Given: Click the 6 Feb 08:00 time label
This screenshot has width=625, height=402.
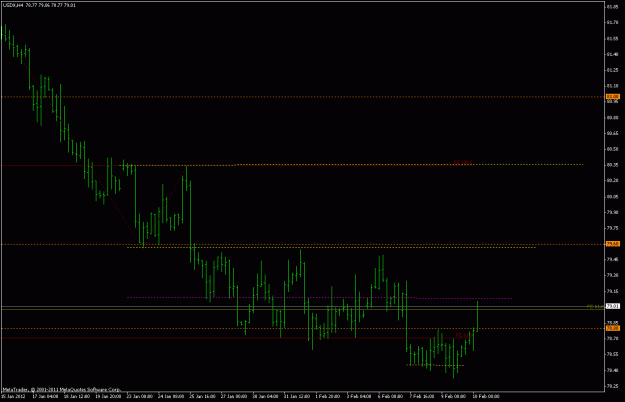Looking at the screenshot, I should (x=391, y=396).
